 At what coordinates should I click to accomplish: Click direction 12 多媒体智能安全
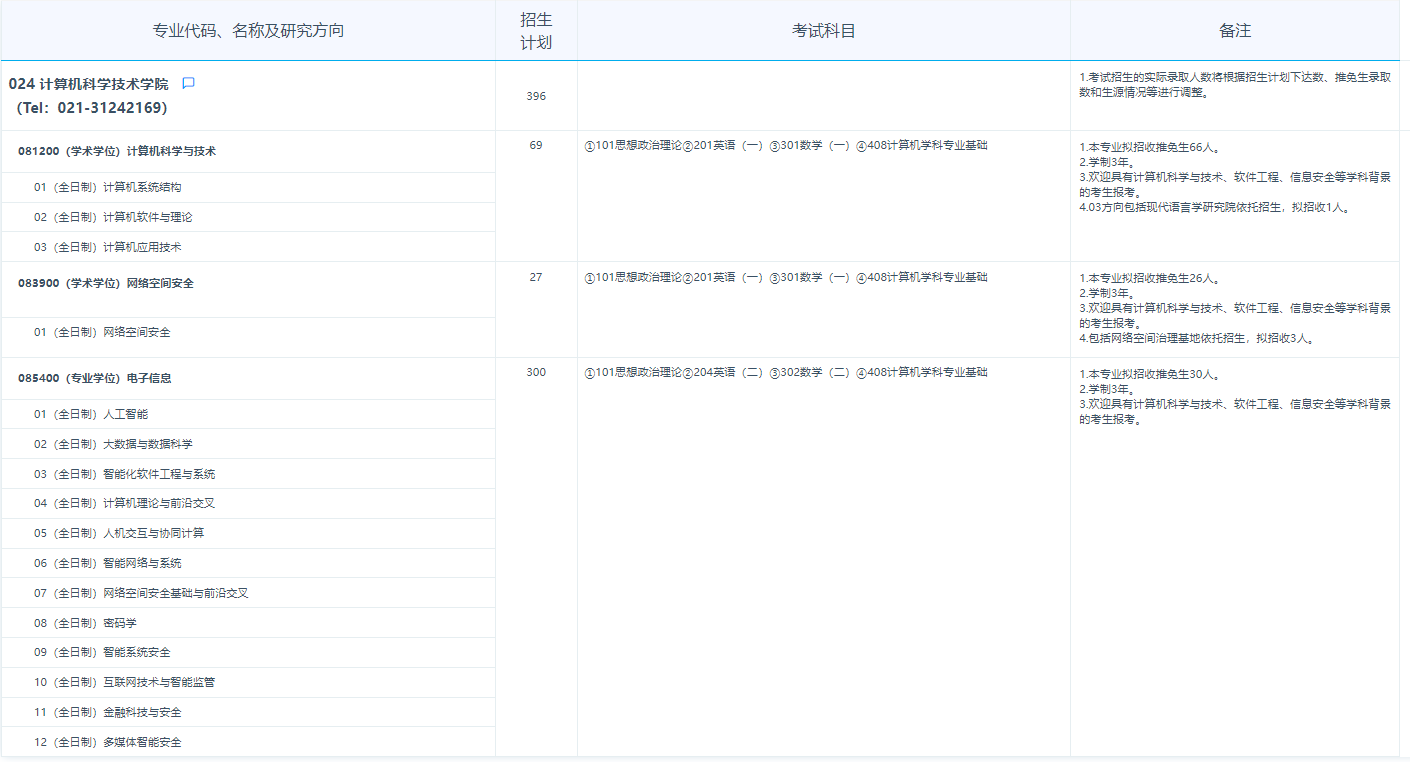[107, 742]
